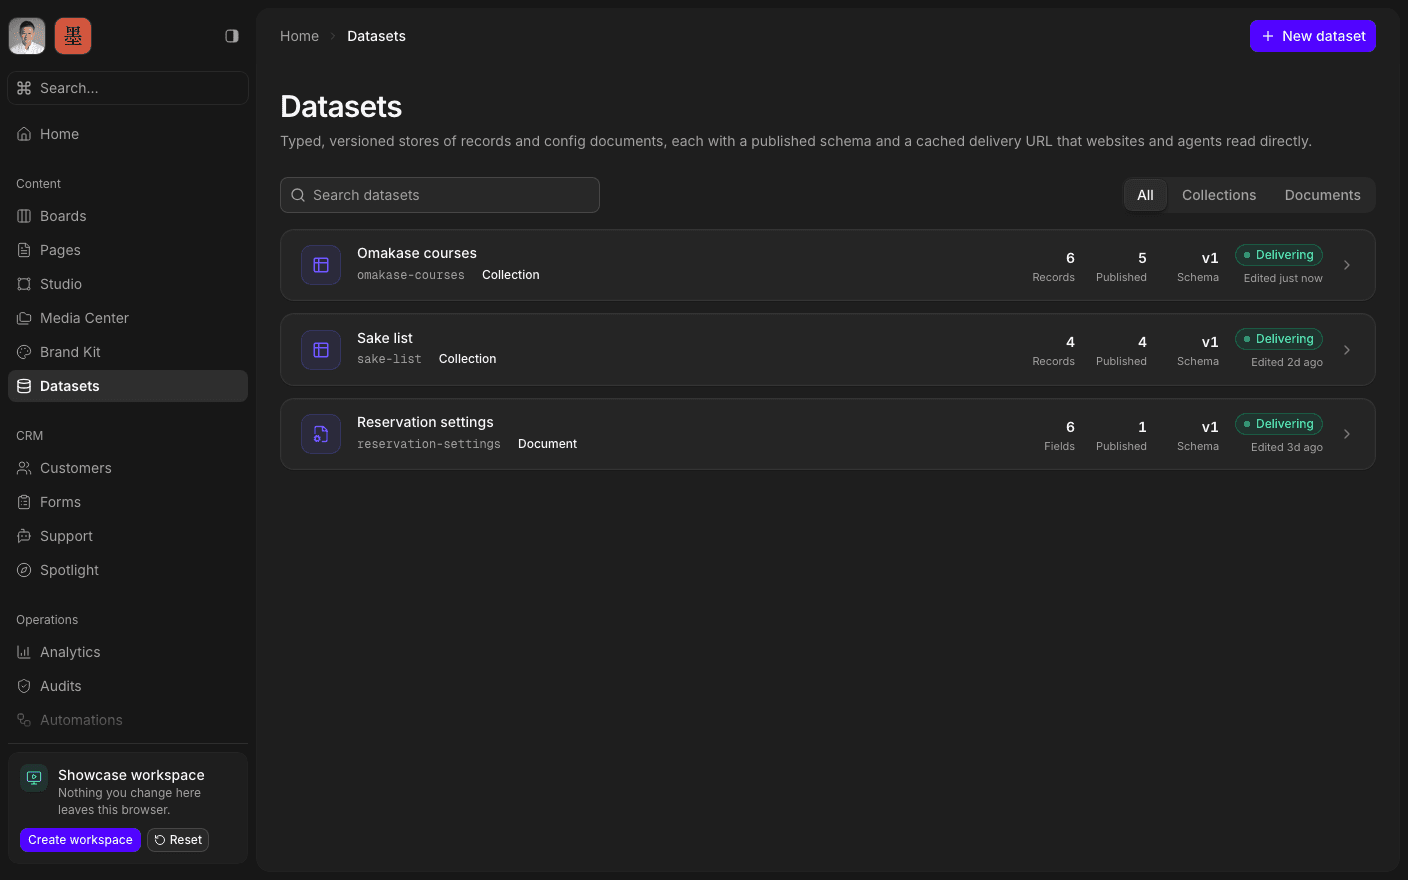The image size is (1408, 880).
Task: Click the Media Center icon
Action: [x=24, y=318]
